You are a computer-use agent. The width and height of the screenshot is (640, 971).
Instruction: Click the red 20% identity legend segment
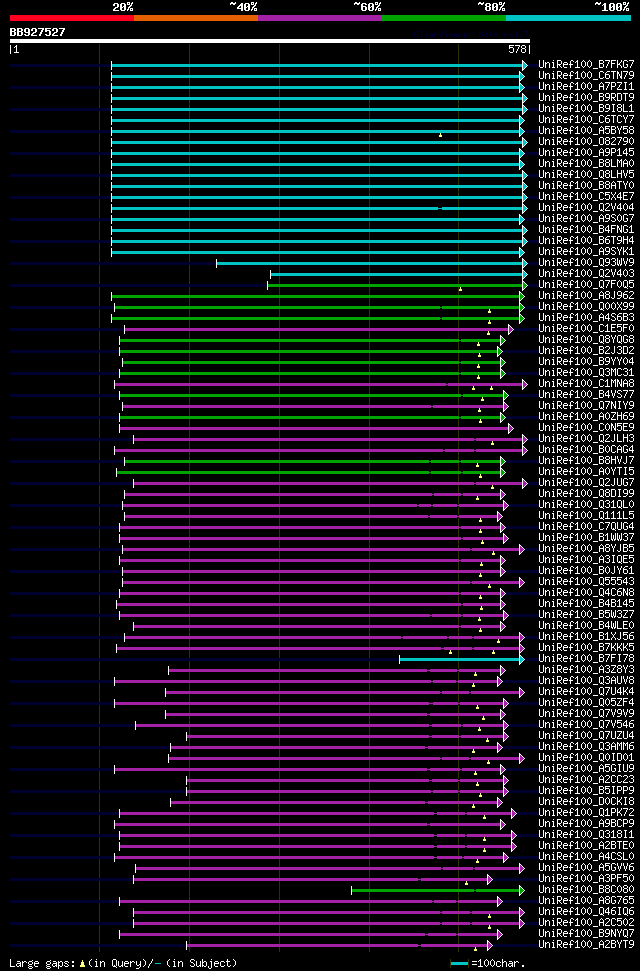click(x=72, y=18)
